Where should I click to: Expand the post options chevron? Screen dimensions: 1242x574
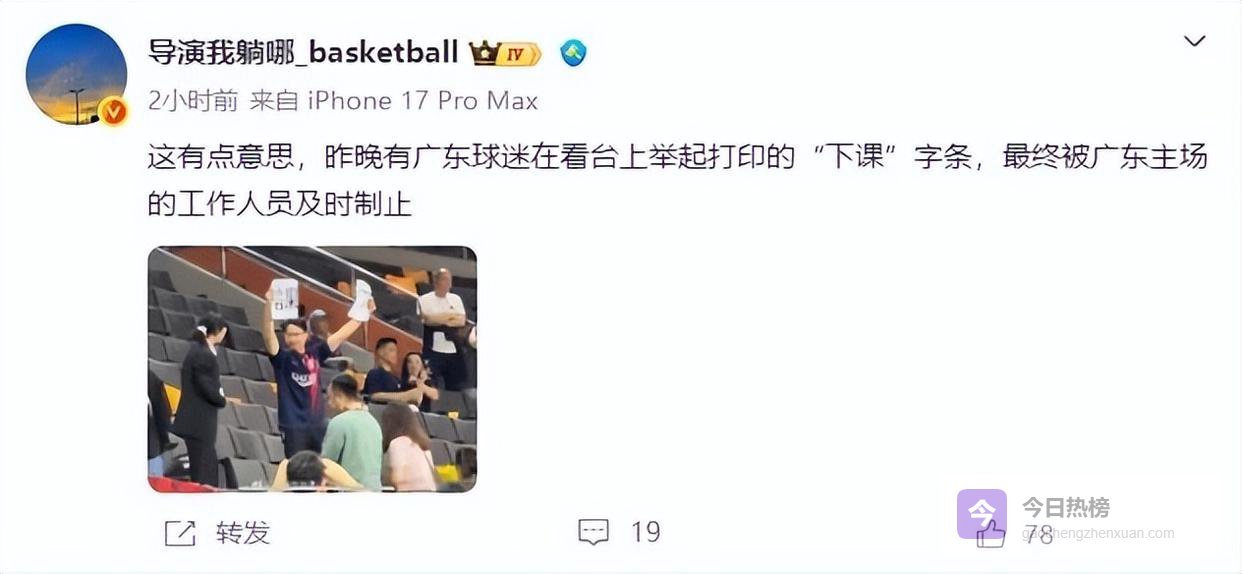click(1194, 41)
